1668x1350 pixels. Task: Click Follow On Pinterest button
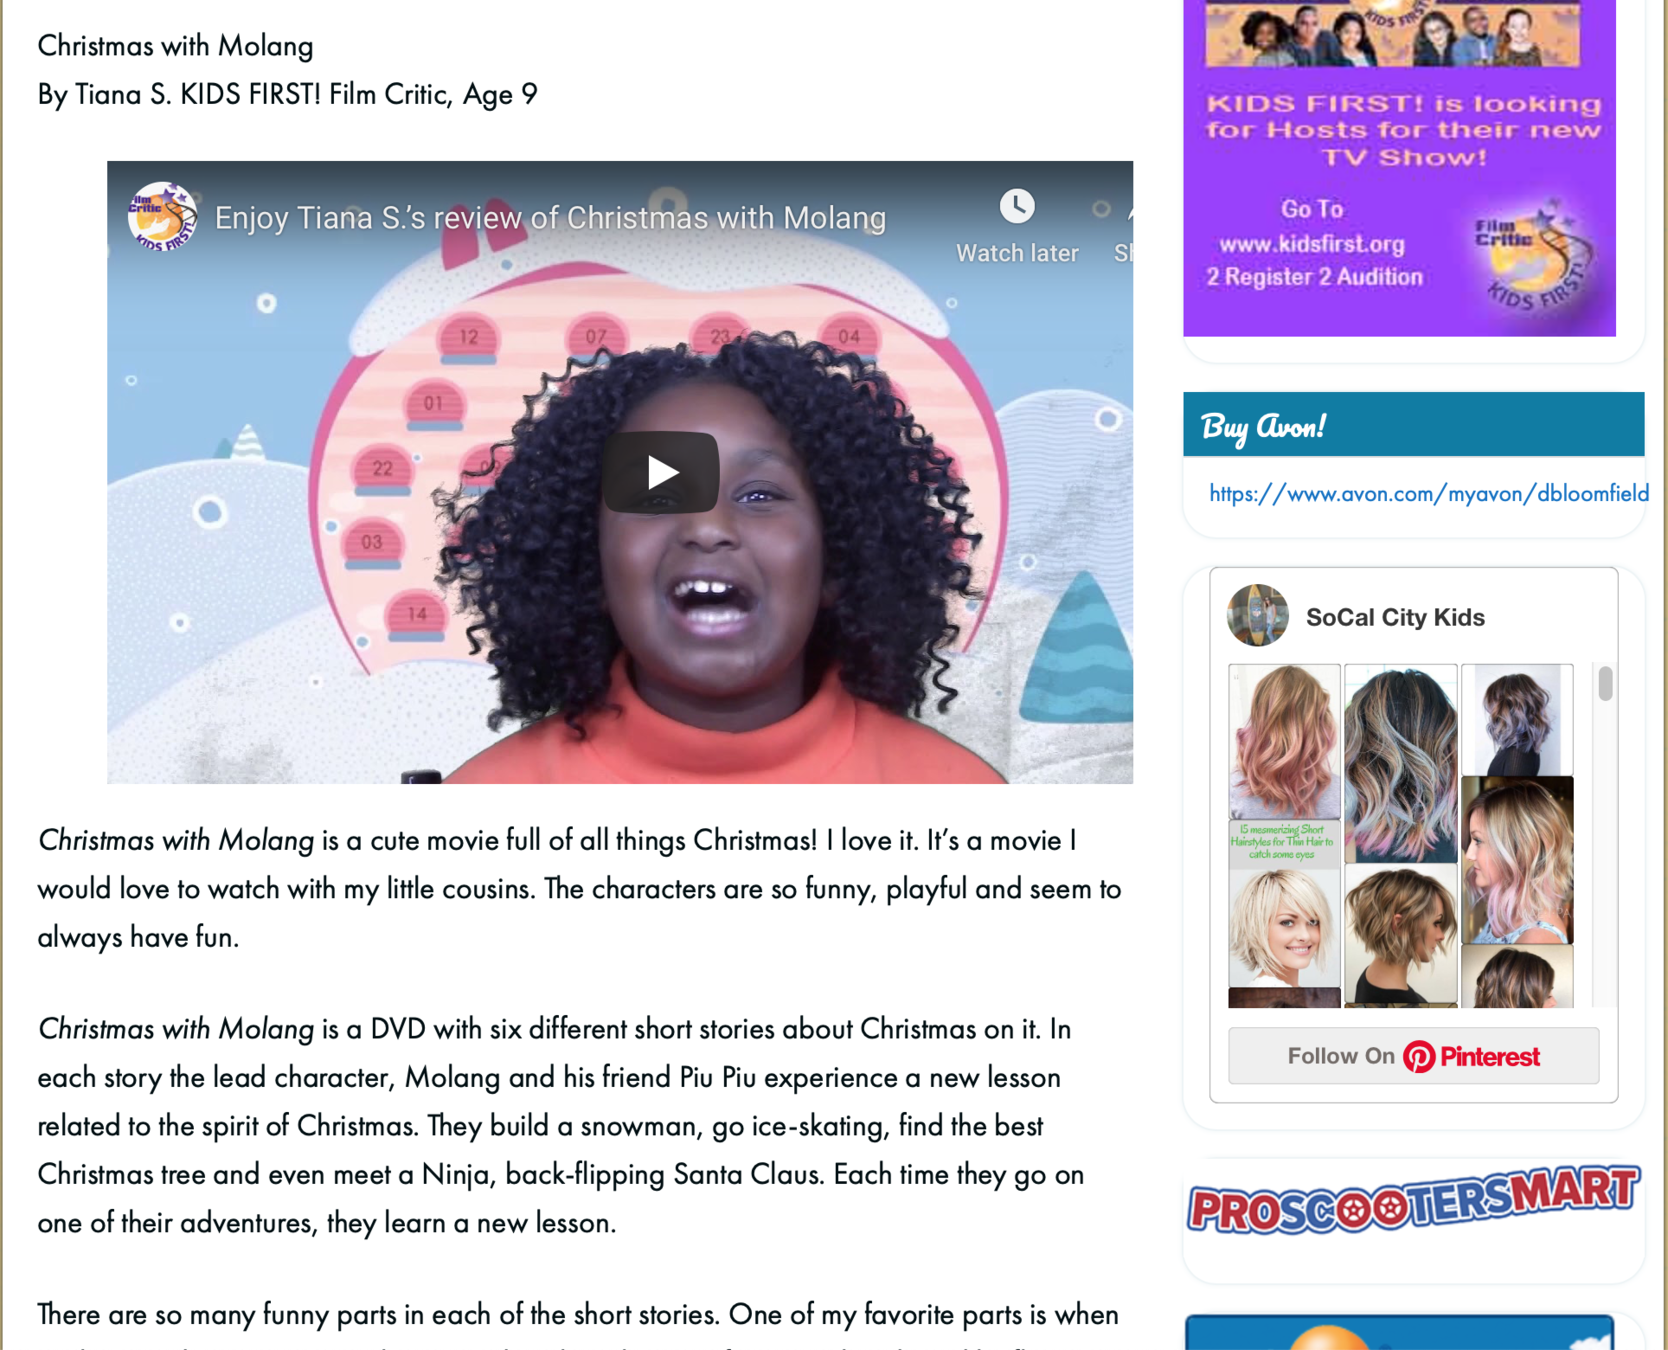pos(1413,1056)
